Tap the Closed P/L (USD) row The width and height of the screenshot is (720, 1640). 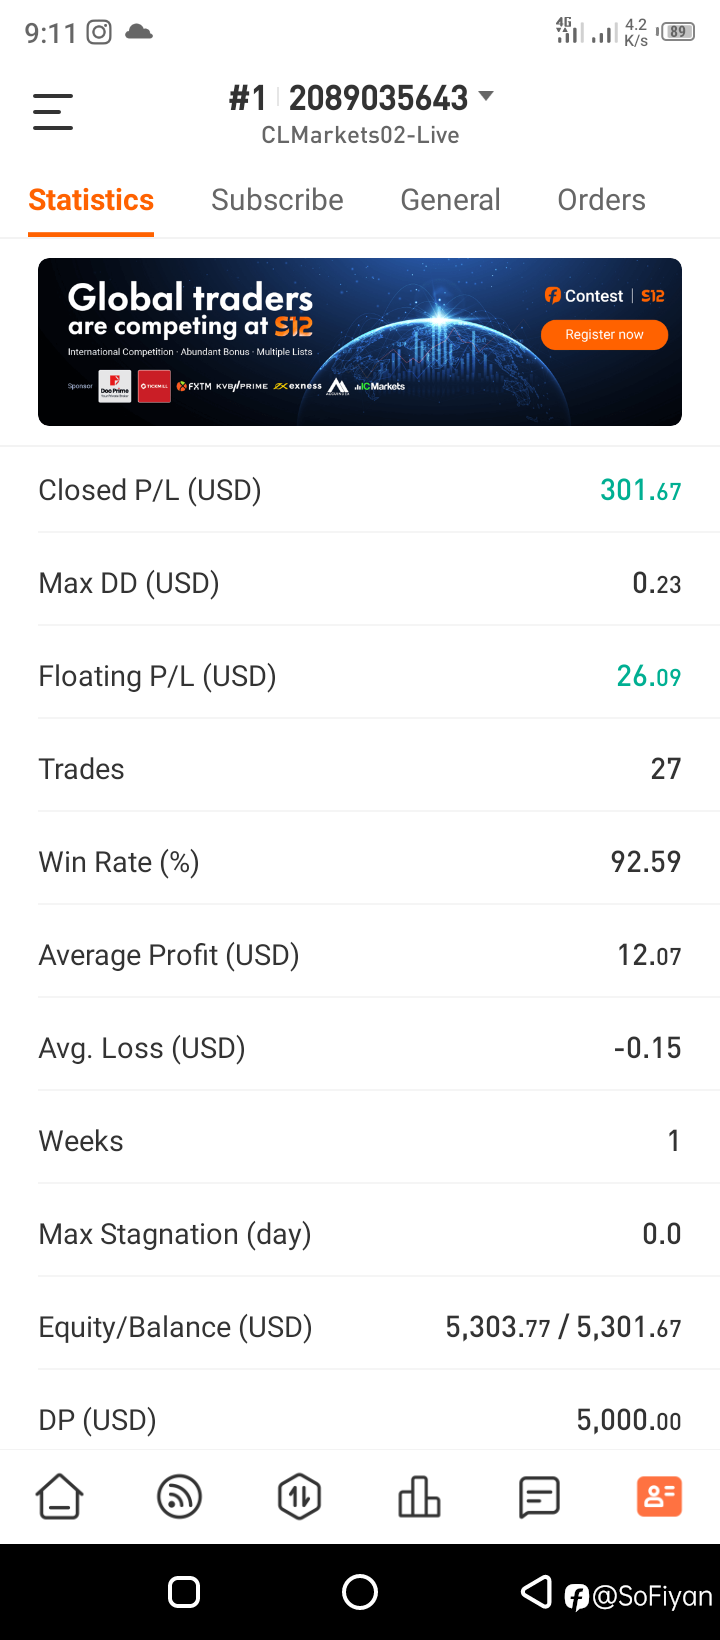[x=360, y=490]
